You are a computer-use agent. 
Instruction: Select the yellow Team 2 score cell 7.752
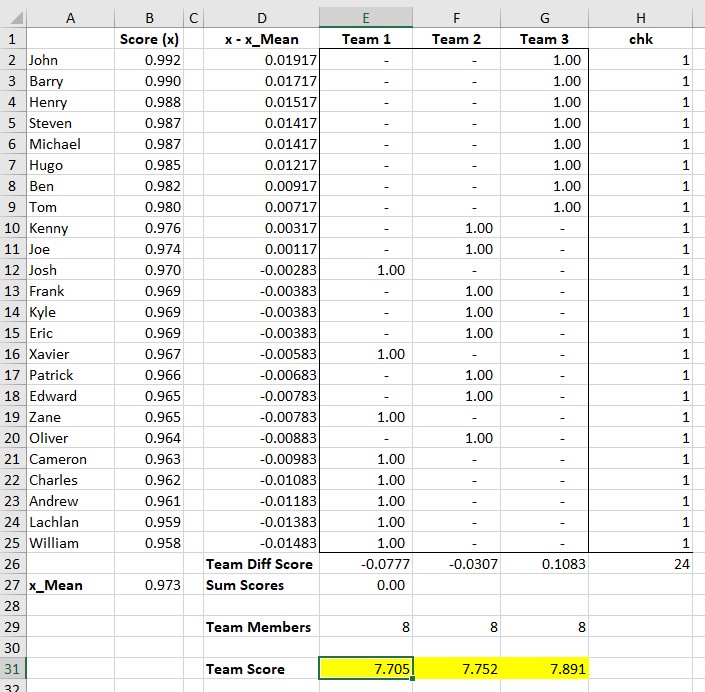(456, 669)
